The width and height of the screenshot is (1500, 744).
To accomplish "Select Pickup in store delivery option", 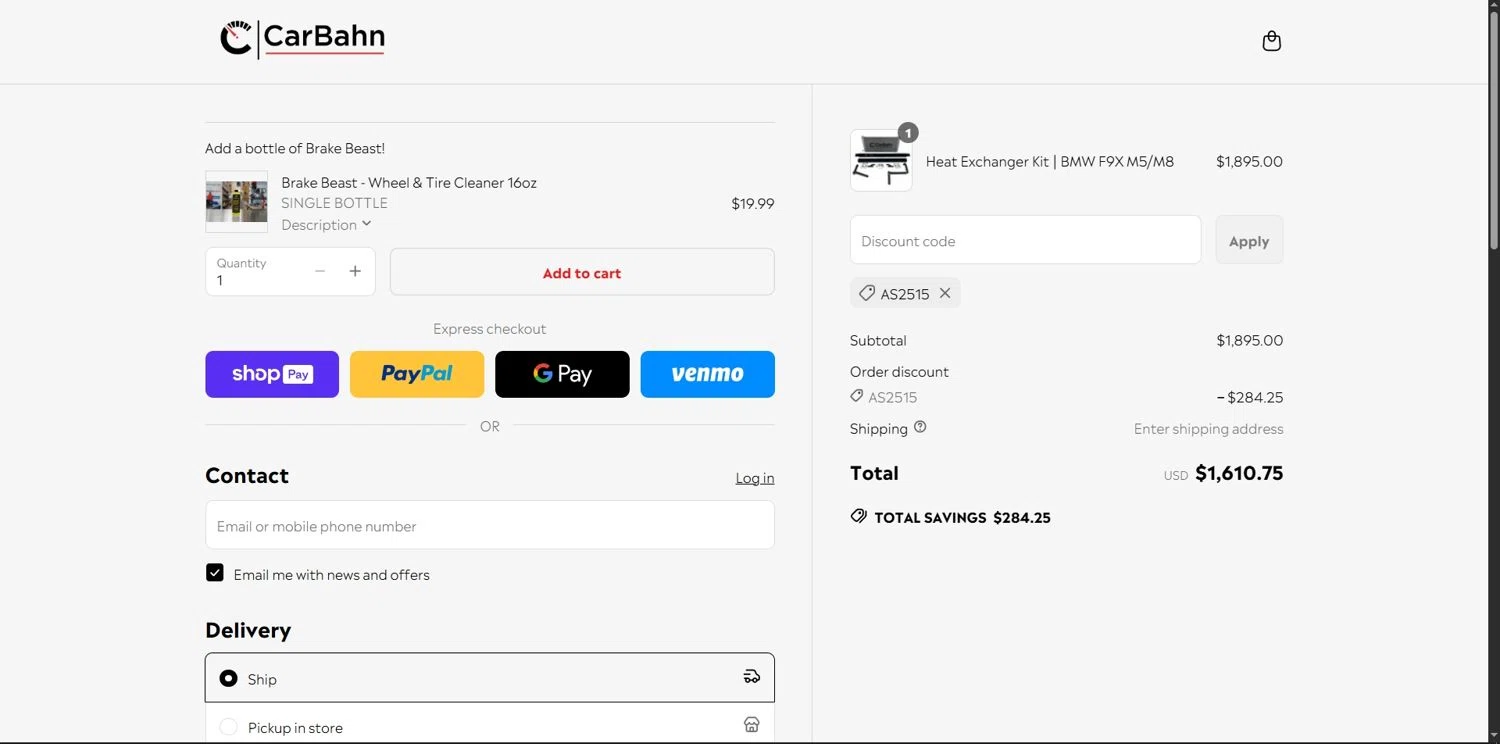I will tap(490, 726).
